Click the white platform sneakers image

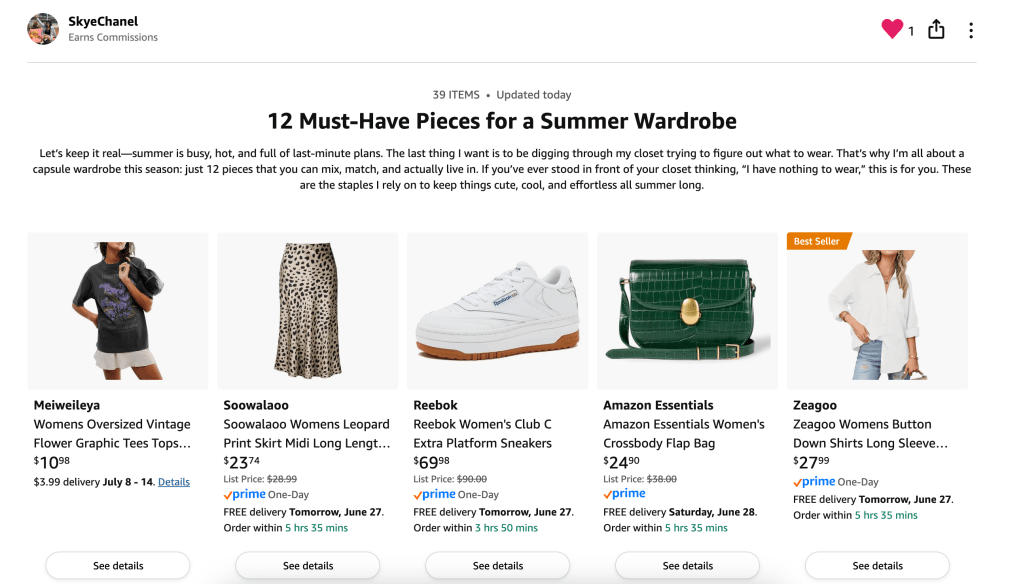(497, 310)
